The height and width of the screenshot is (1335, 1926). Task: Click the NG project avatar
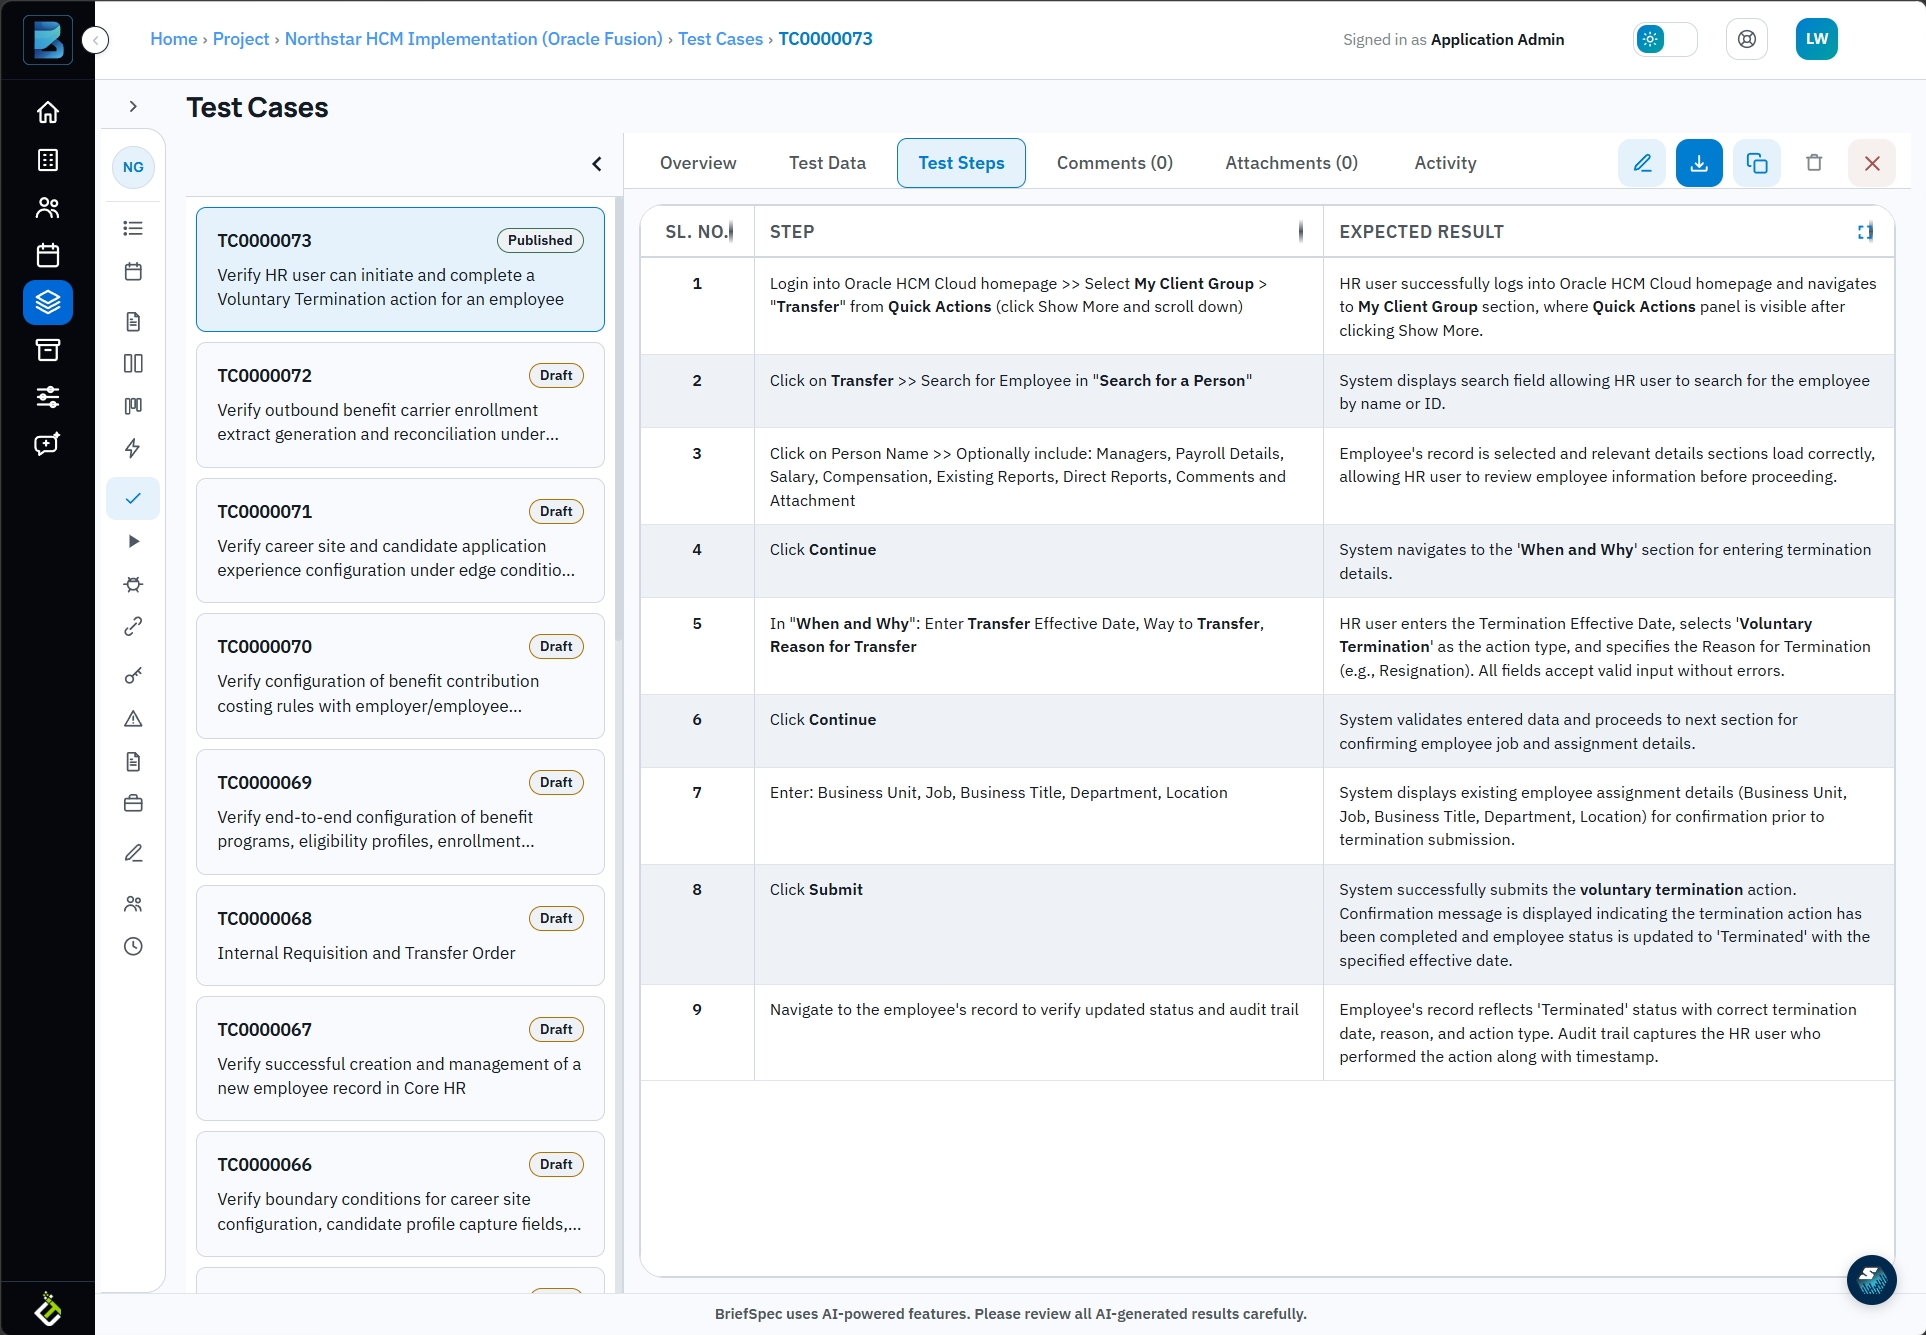133,167
